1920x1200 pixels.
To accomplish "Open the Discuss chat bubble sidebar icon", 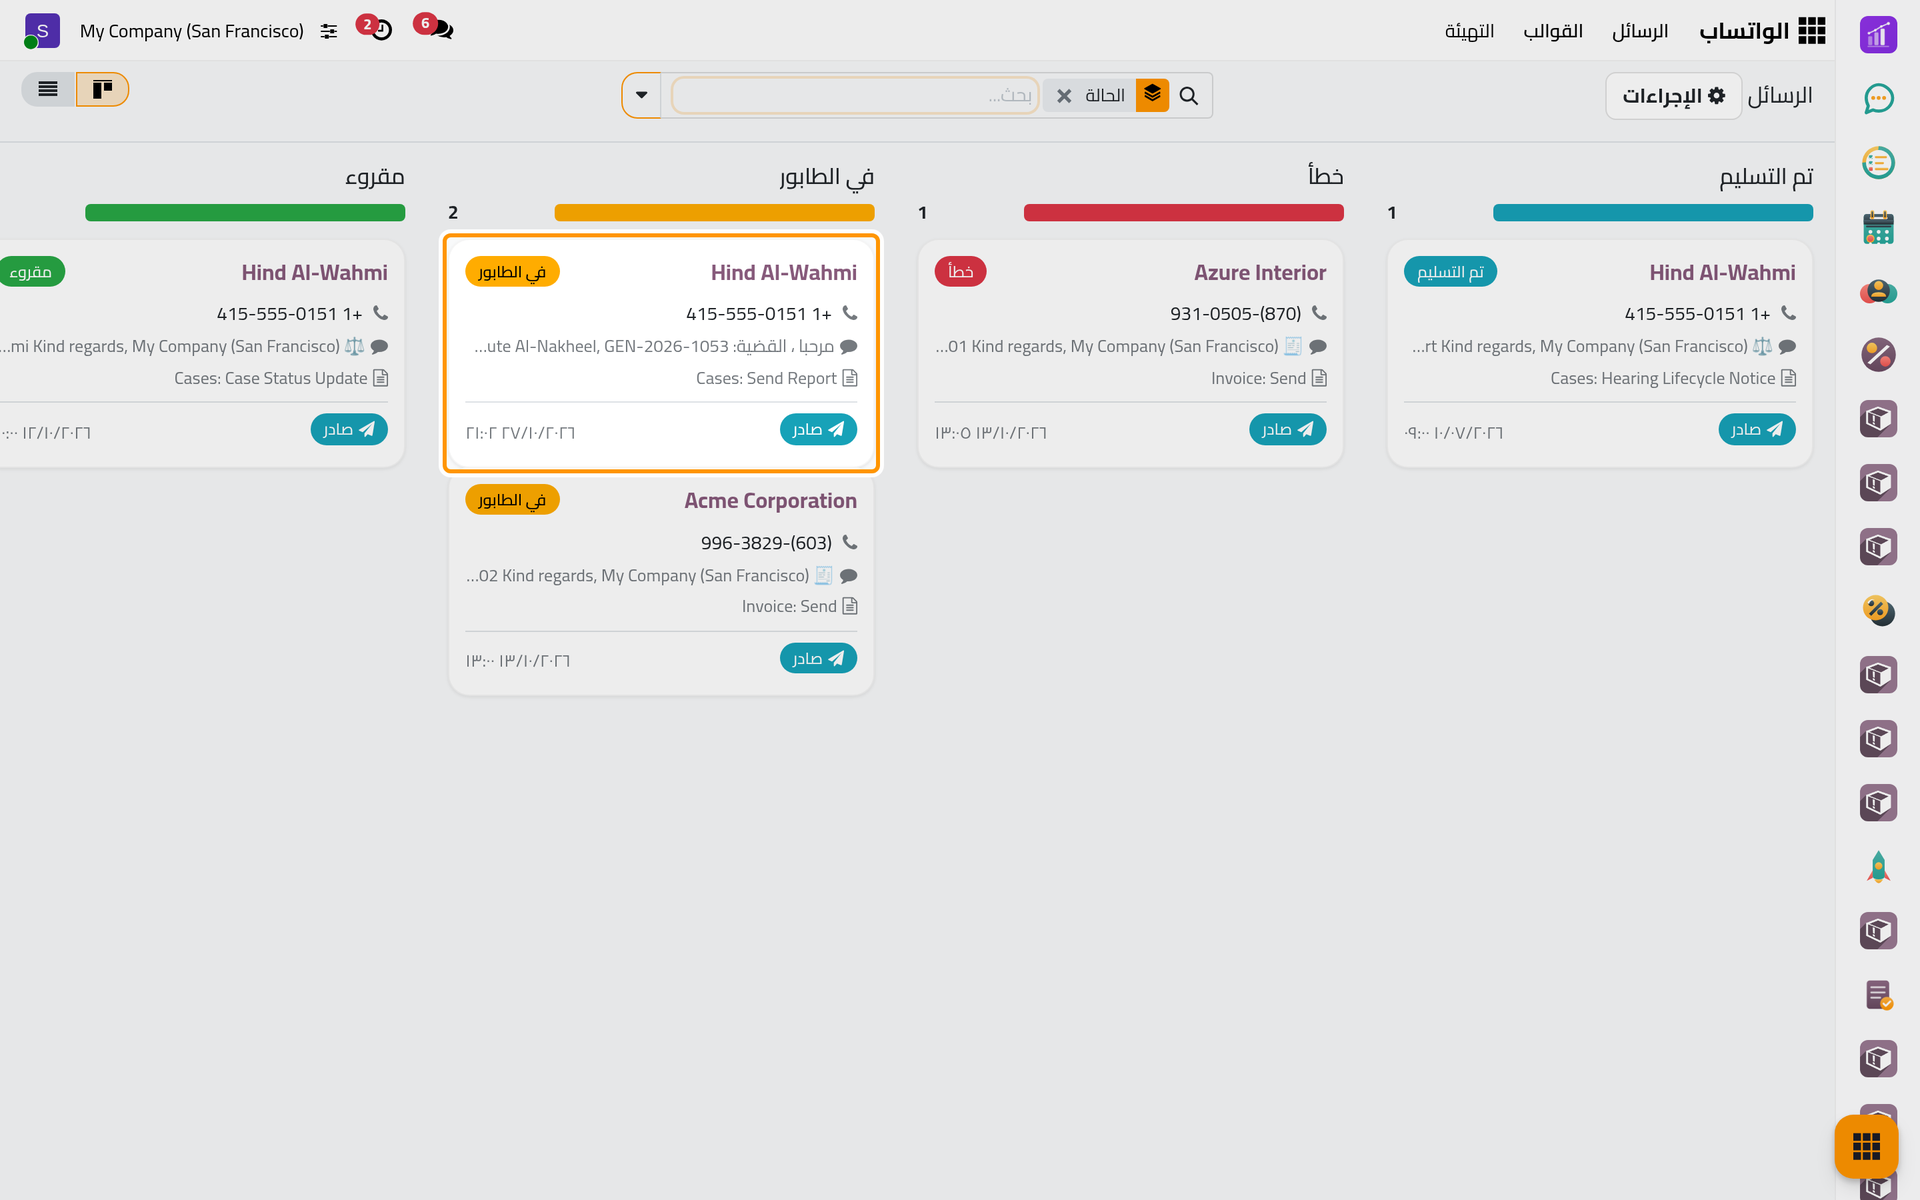I will [x=1878, y=98].
